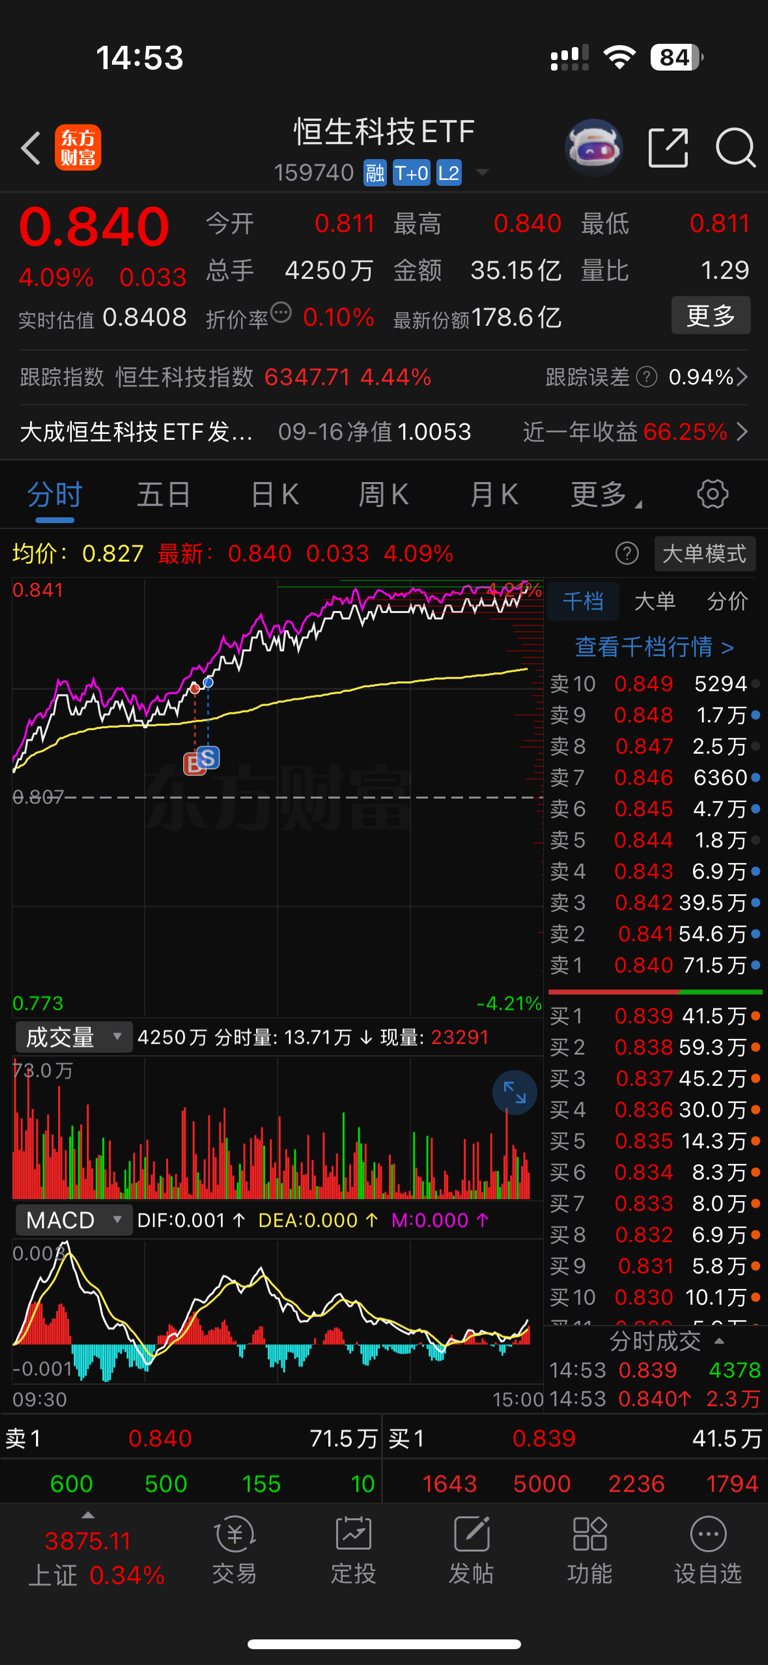Image resolution: width=769 pixels, height=1665 pixels.
Task: Open 发帖 post icon
Action: [x=471, y=1551]
